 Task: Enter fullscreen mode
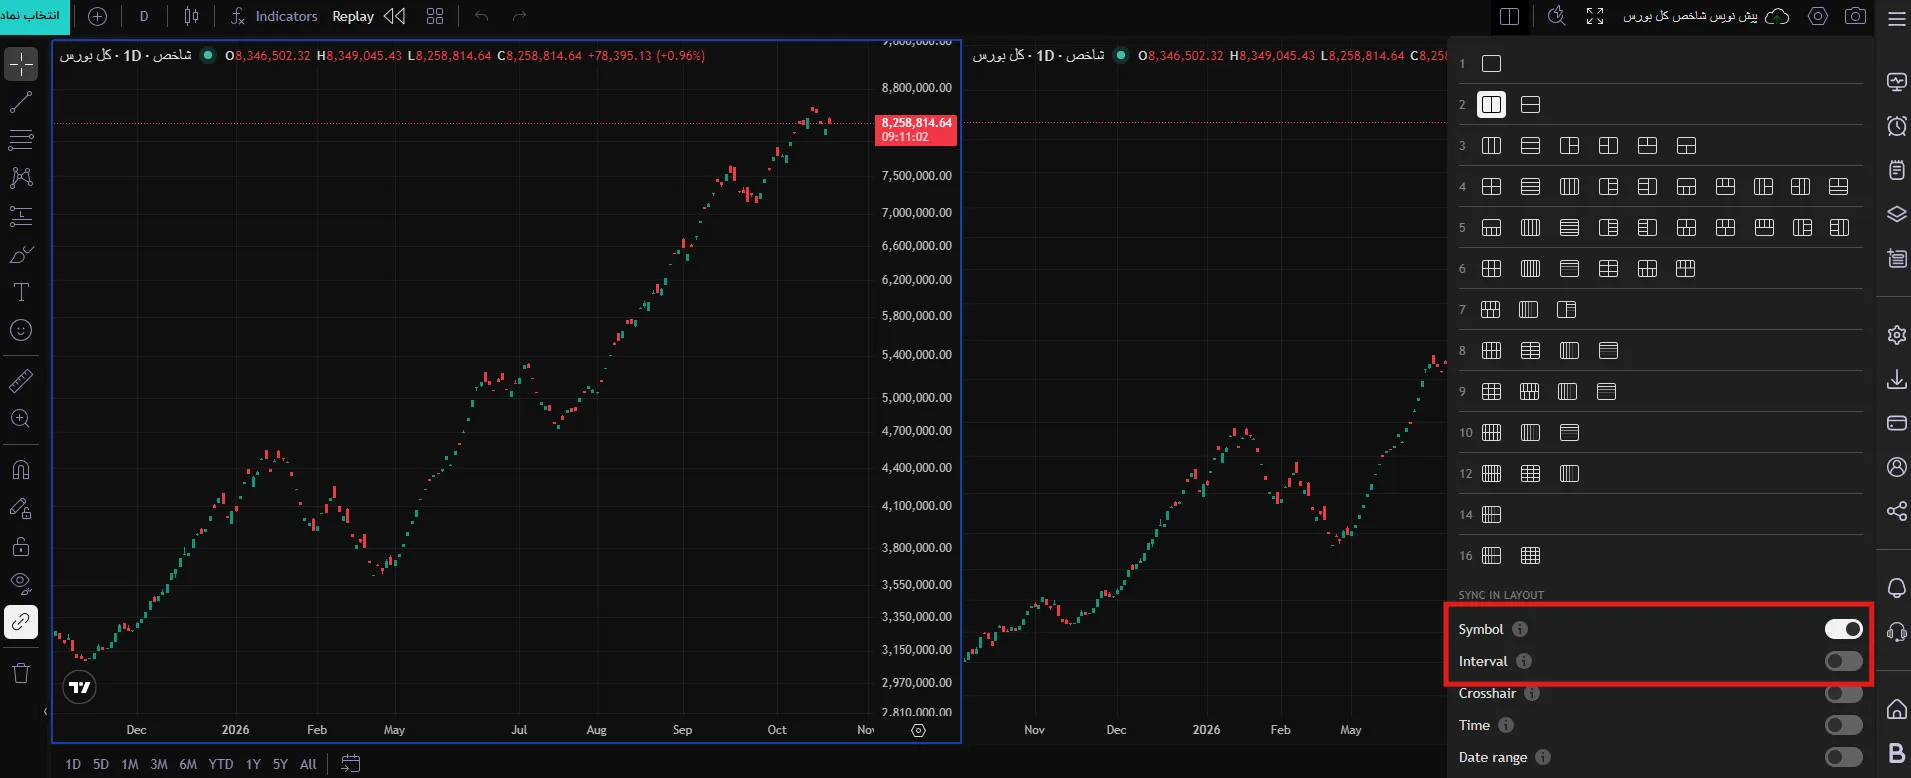[1595, 16]
